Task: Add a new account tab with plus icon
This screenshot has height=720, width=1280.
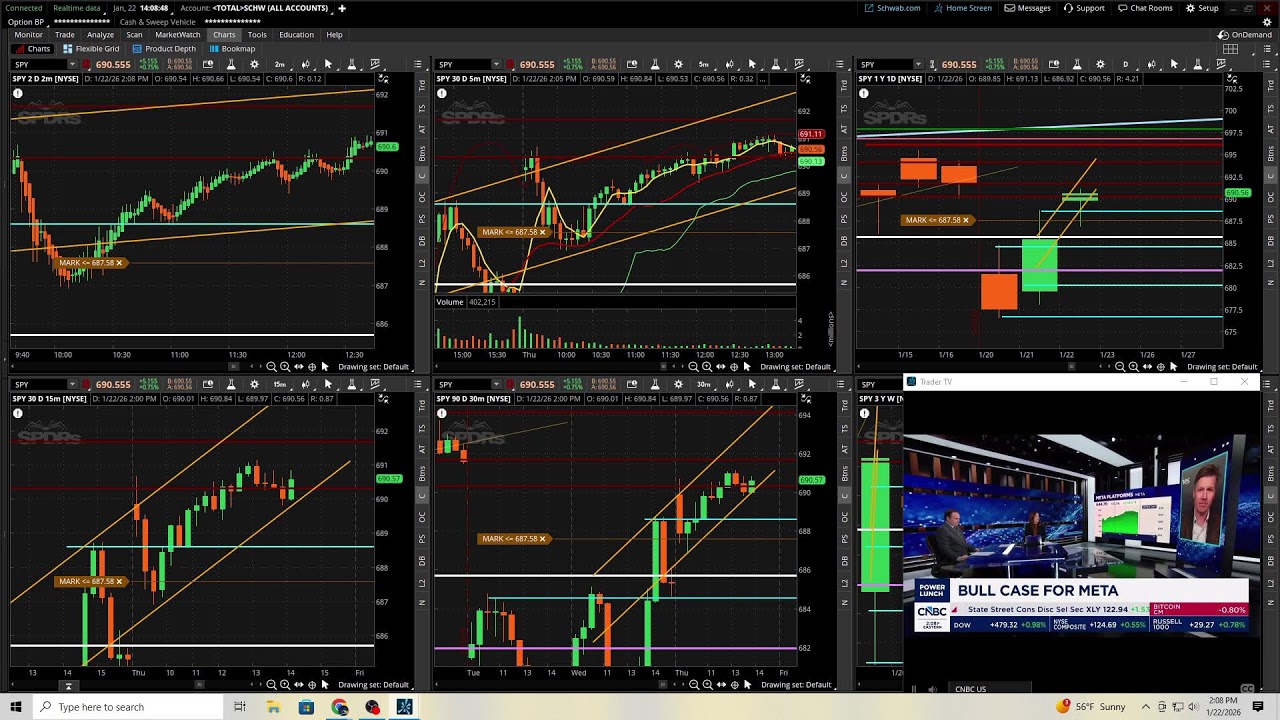Action: pos(342,8)
